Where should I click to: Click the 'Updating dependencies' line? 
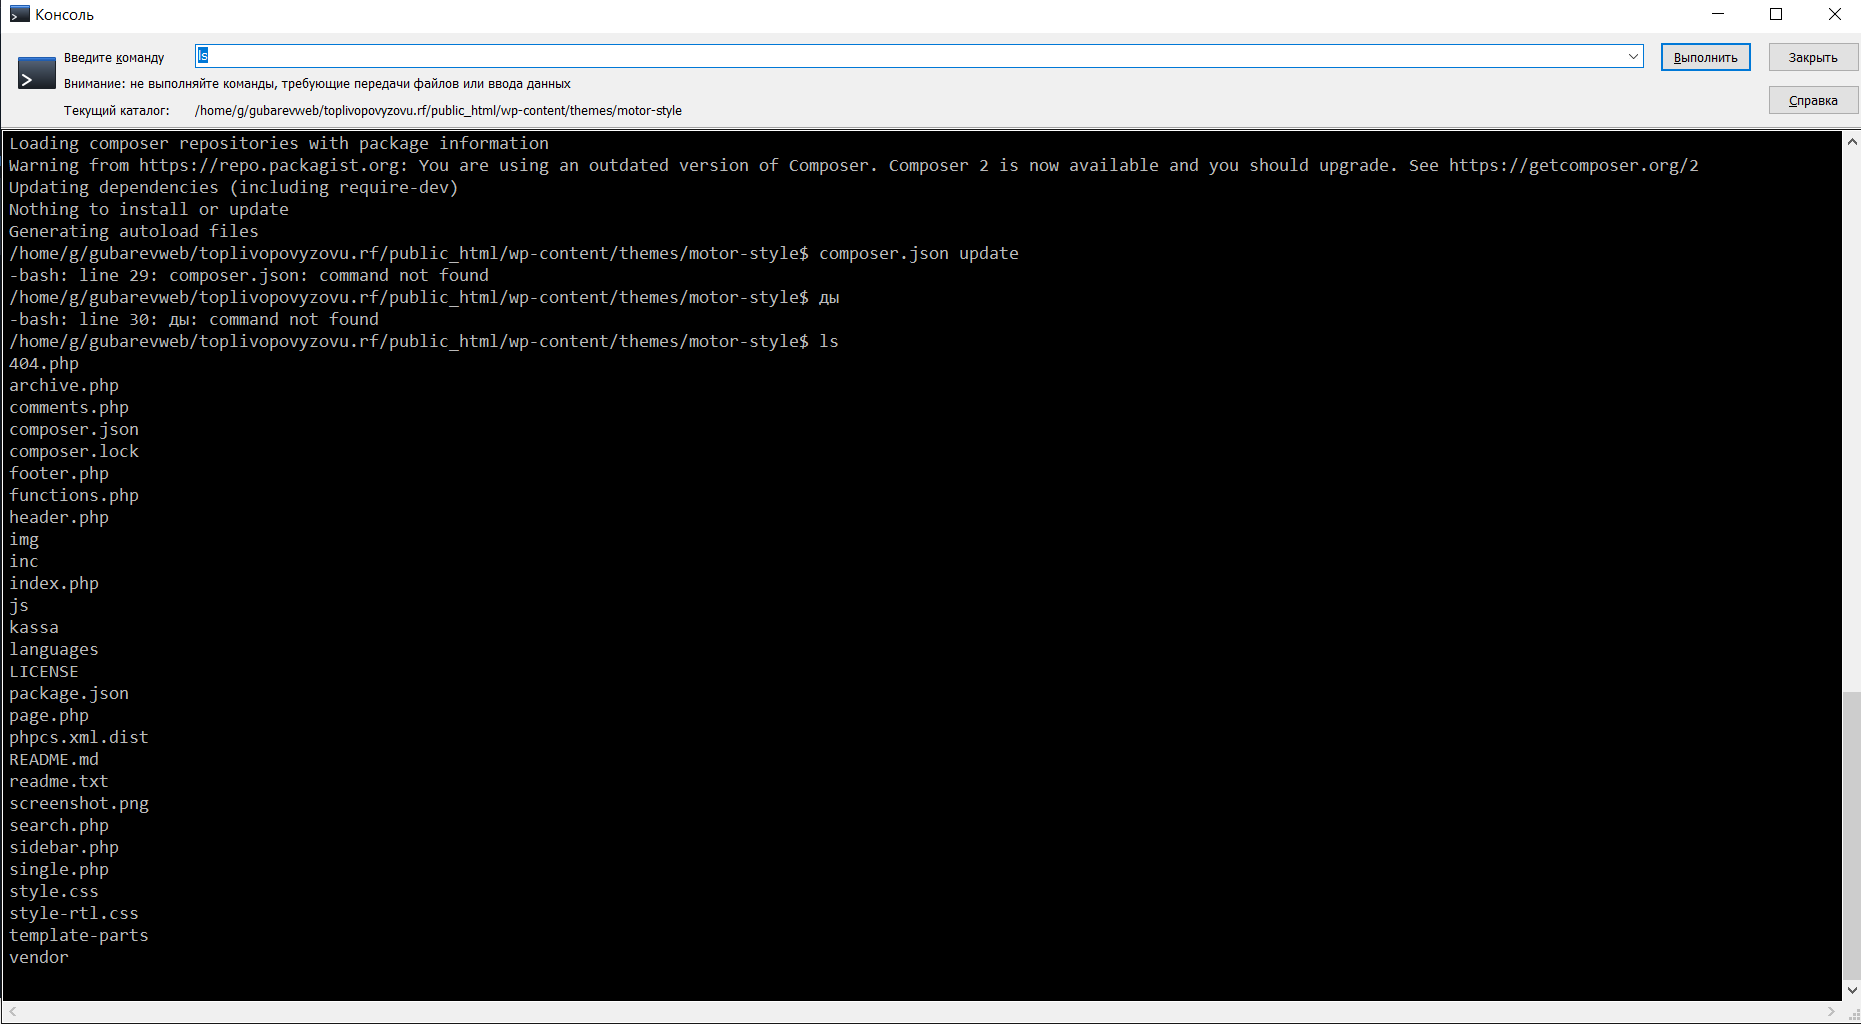[234, 188]
